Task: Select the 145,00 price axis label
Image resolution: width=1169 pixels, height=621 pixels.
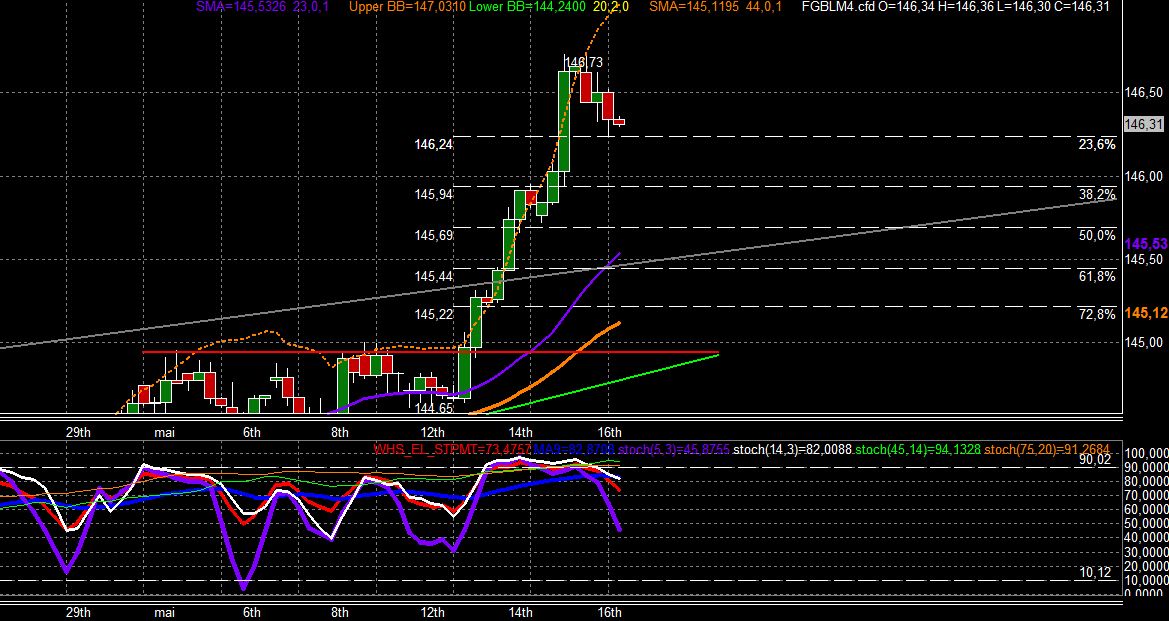Action: click(1144, 342)
